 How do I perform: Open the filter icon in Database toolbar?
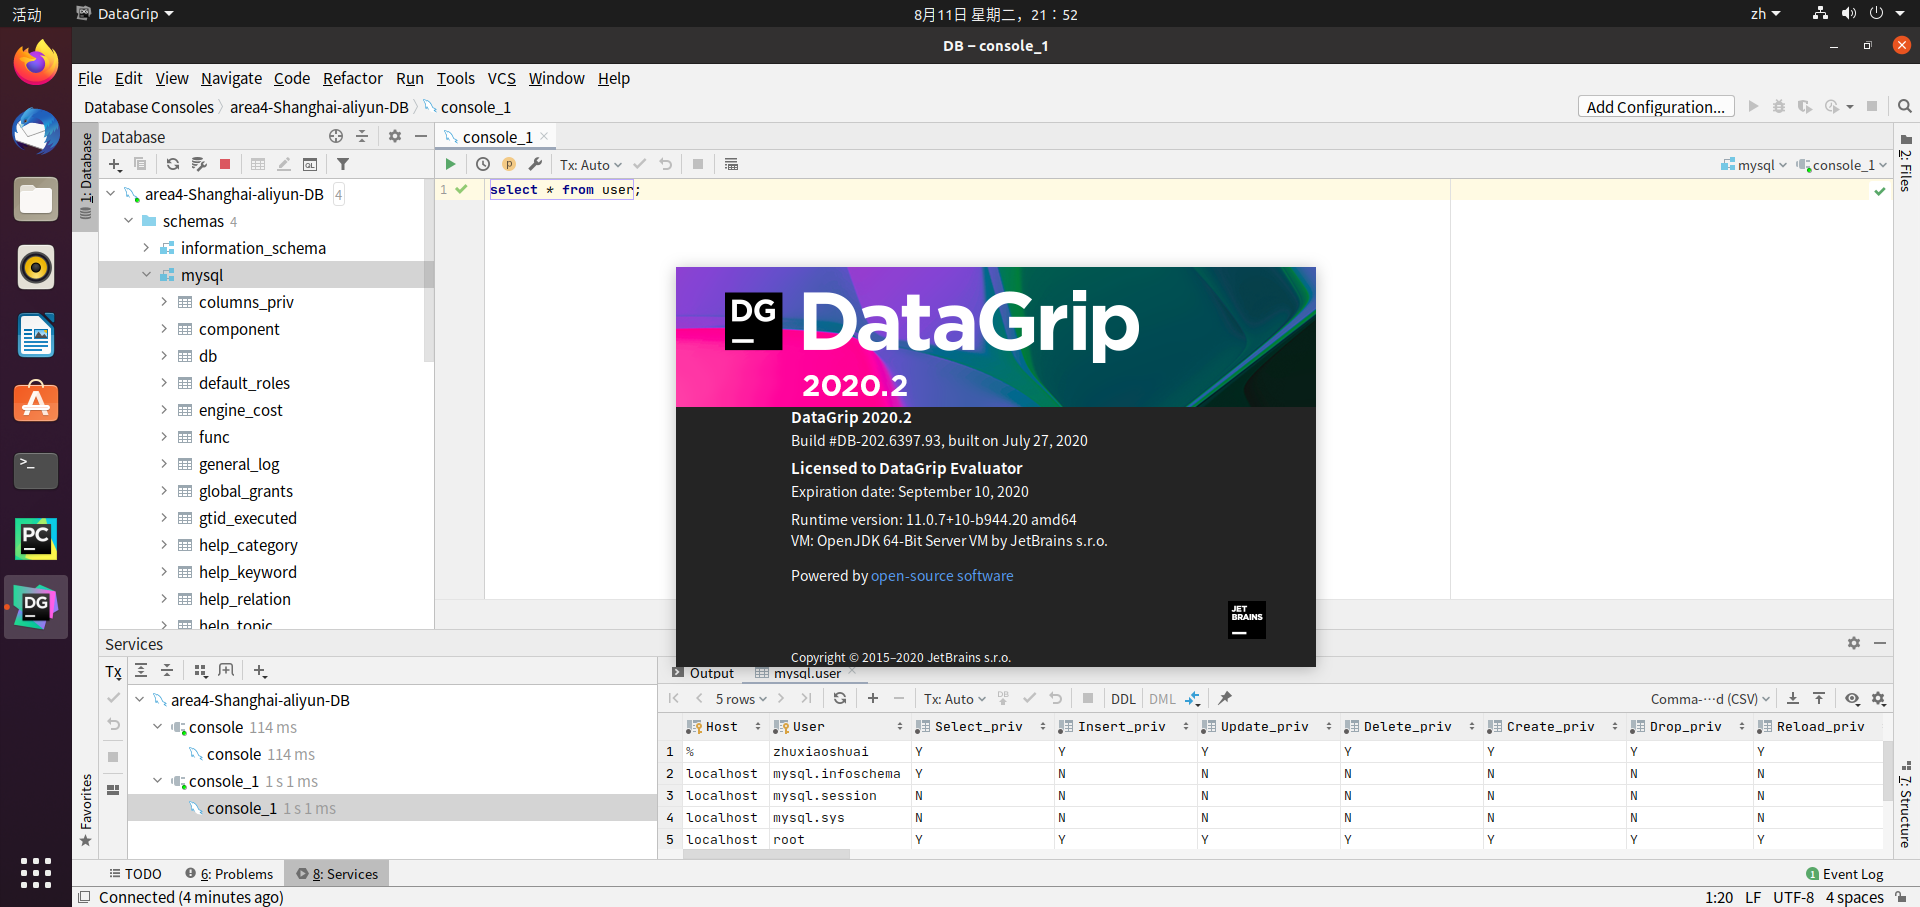pyautogui.click(x=343, y=164)
